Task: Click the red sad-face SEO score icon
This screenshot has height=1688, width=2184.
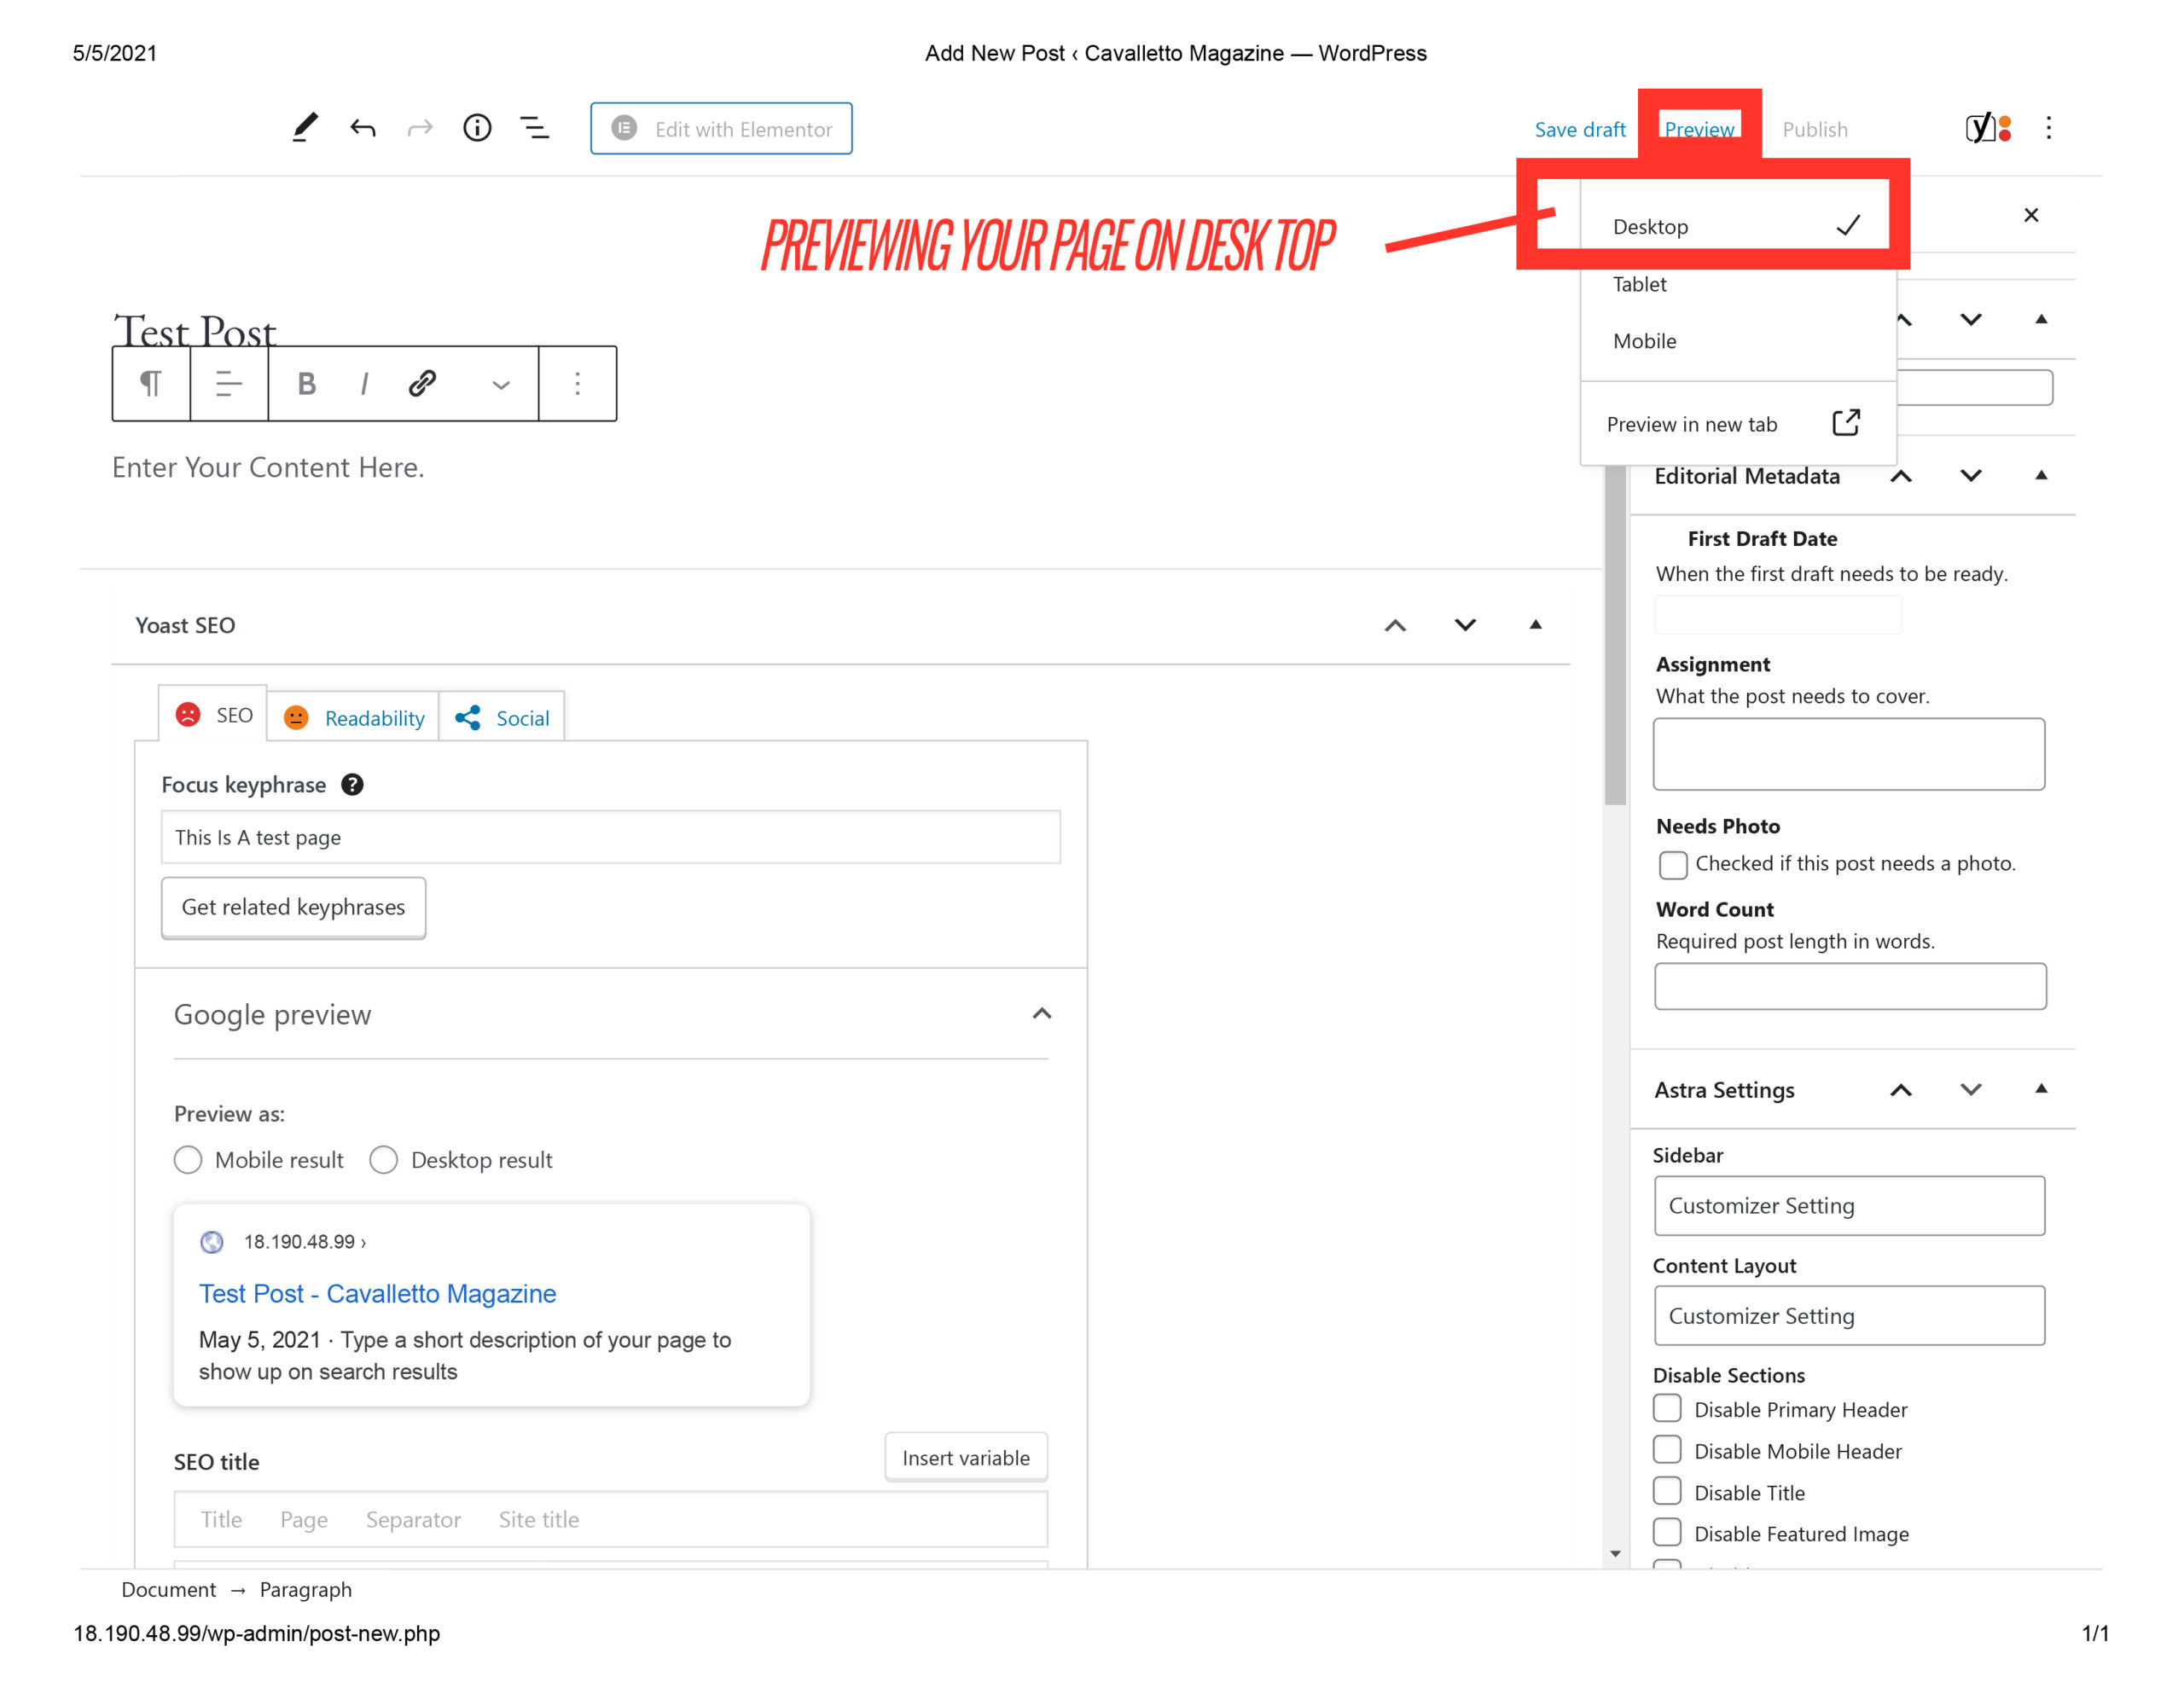Action: coord(188,714)
